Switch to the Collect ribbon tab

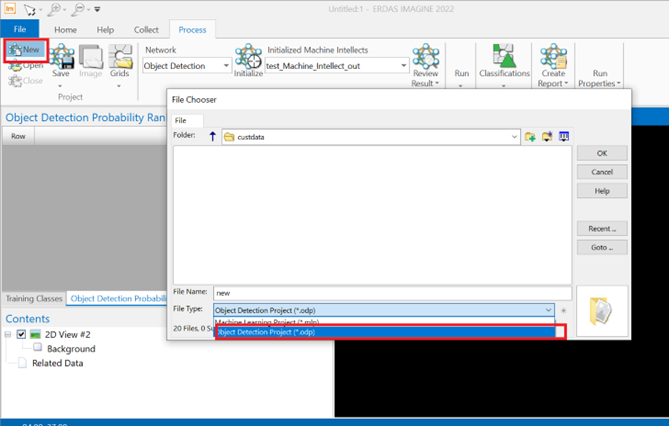145,30
